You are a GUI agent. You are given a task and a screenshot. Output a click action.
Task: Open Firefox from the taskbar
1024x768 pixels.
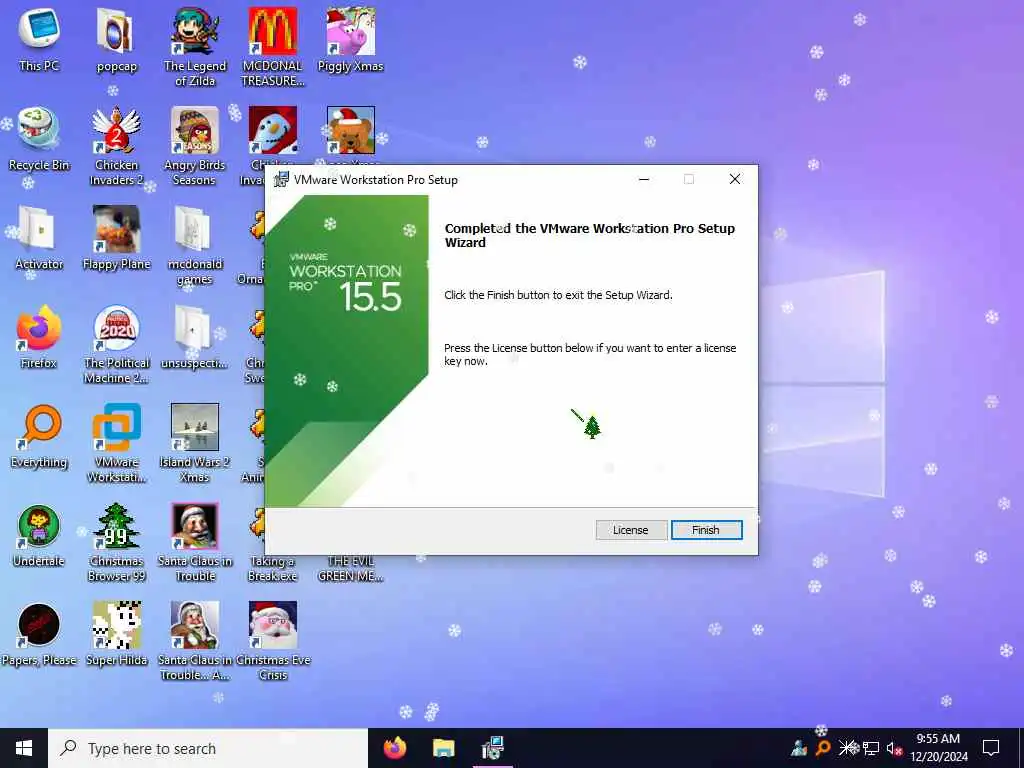click(394, 748)
